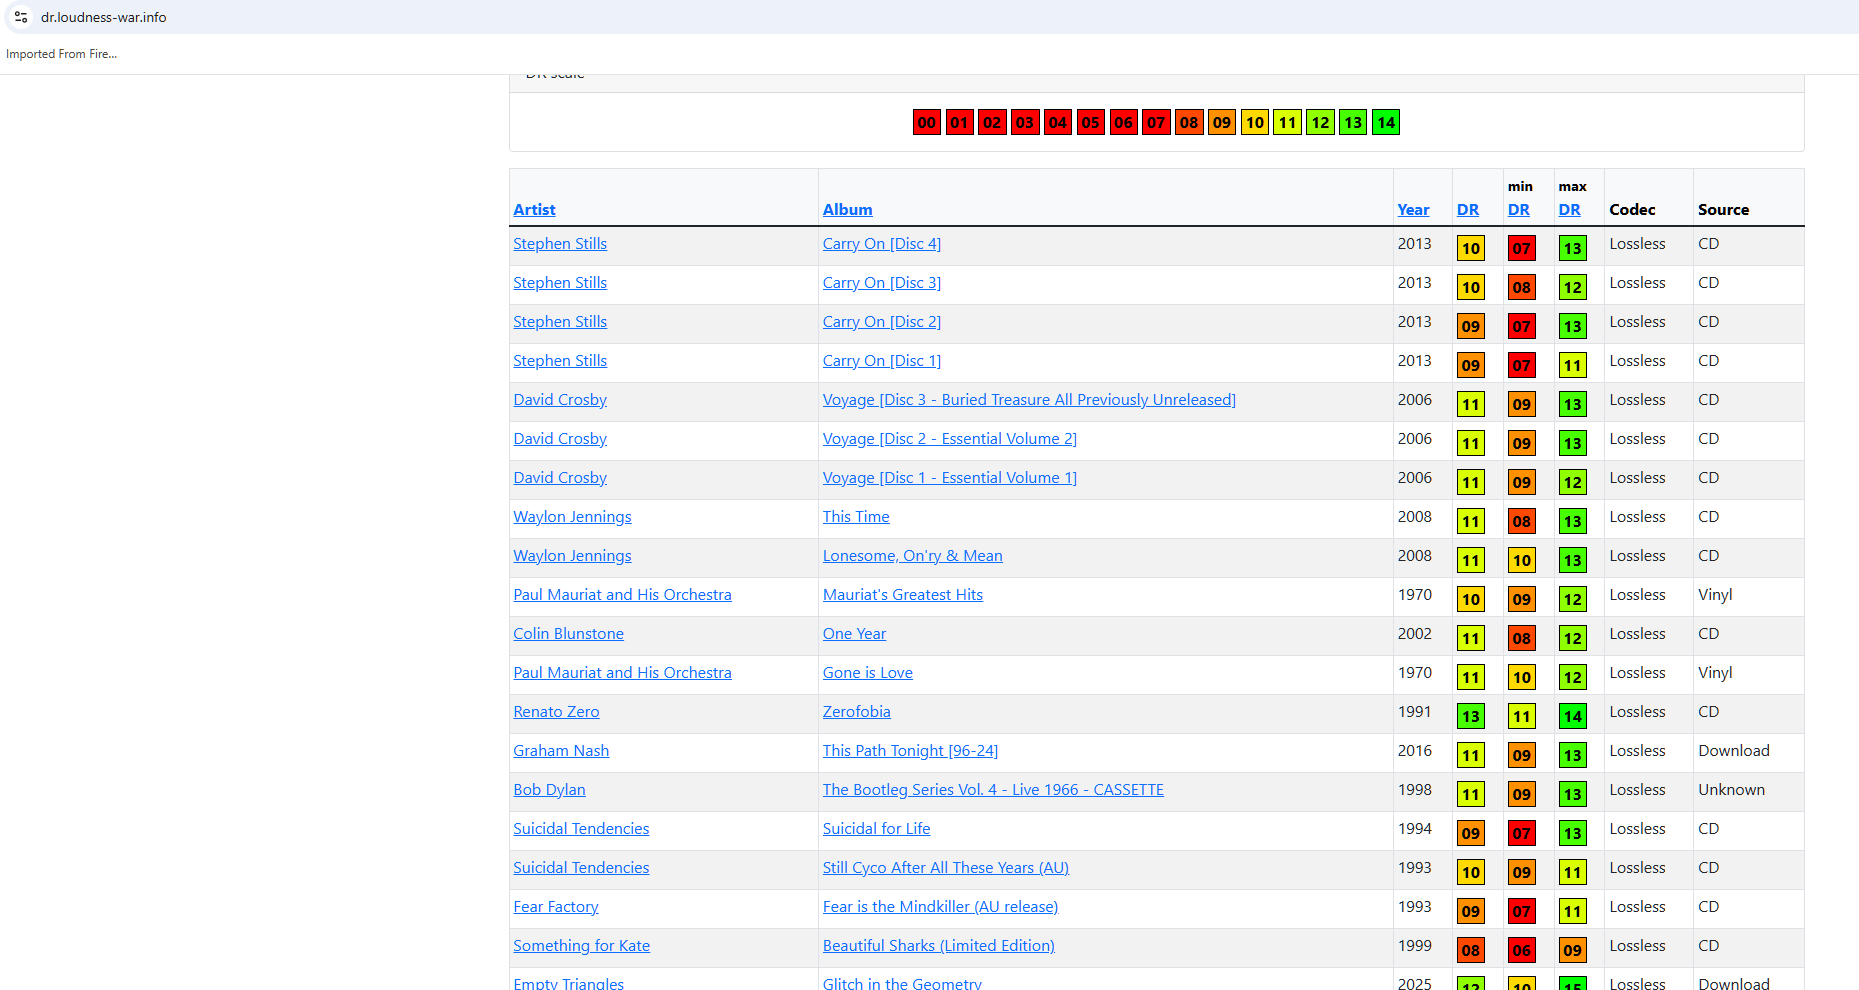1859x990 pixels.
Task: Click the Codec column header
Action: 1632,210
